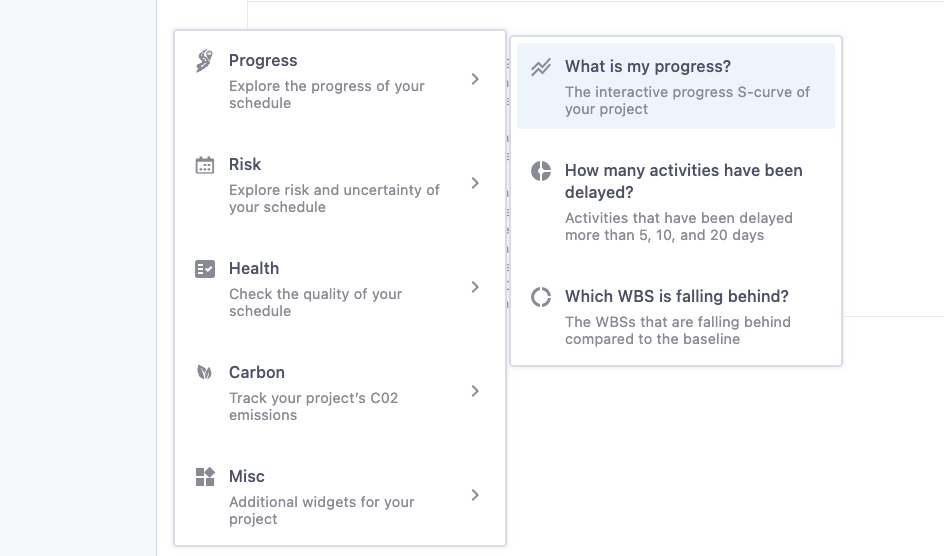Open the Risk category title
944x556 pixels.
244,164
